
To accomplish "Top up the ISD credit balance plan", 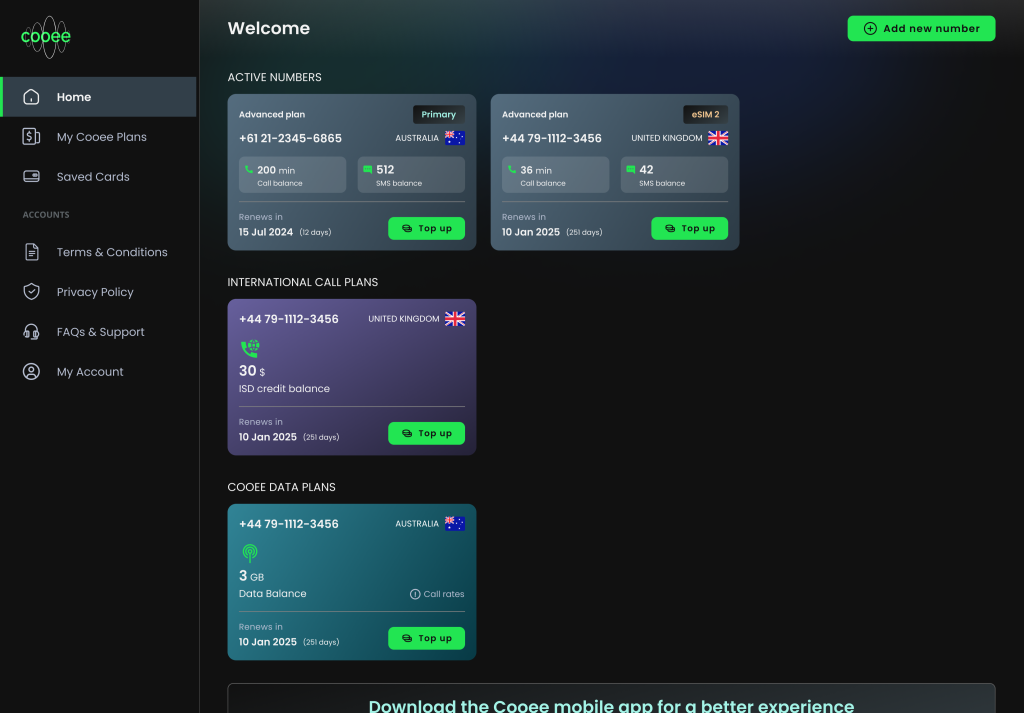I will coord(426,434).
